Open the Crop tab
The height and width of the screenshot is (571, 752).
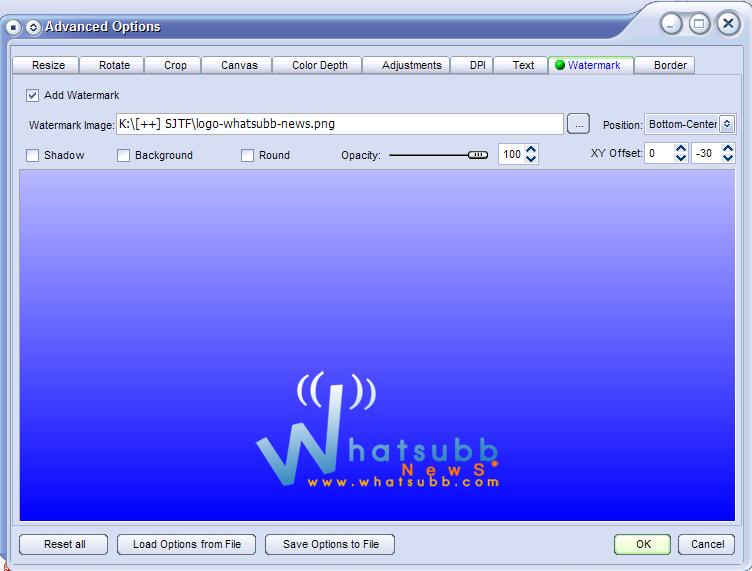tap(173, 65)
